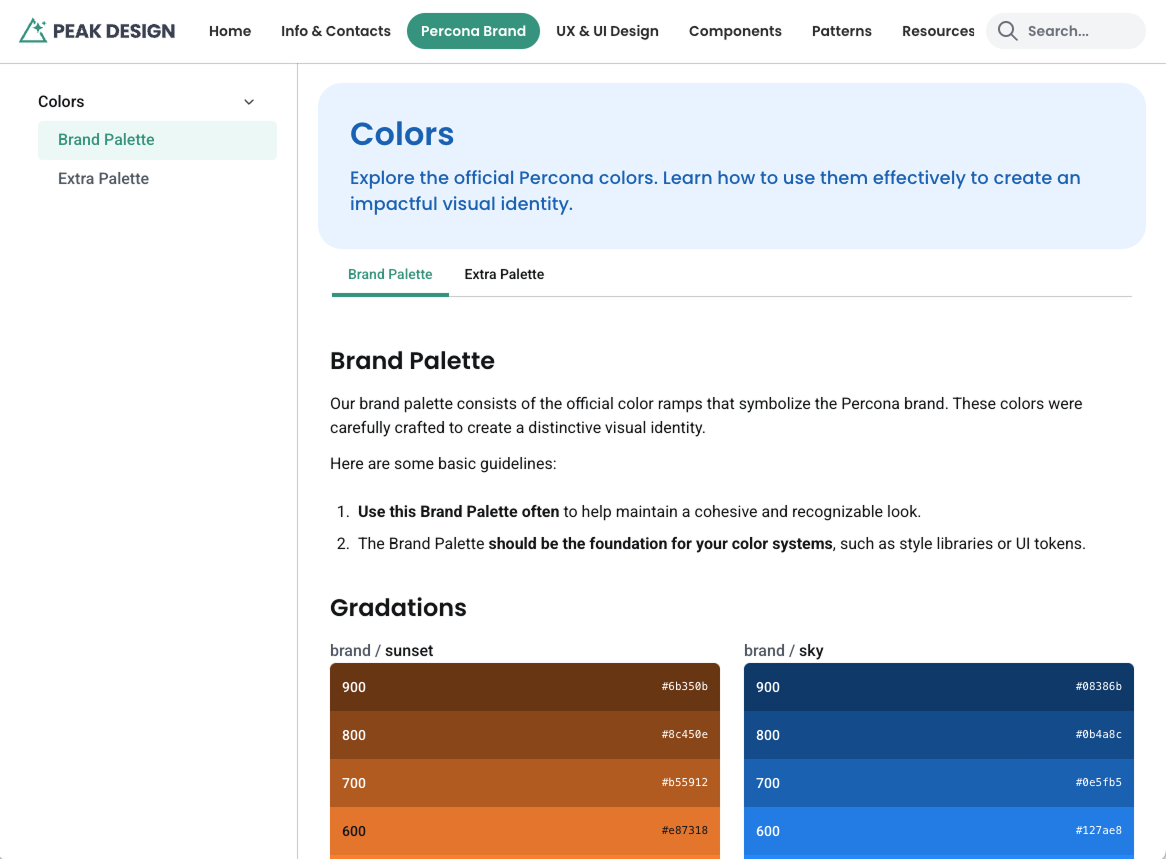The height and width of the screenshot is (859, 1166).
Task: Open Info & Contacts in top navigation
Action: 336,31
